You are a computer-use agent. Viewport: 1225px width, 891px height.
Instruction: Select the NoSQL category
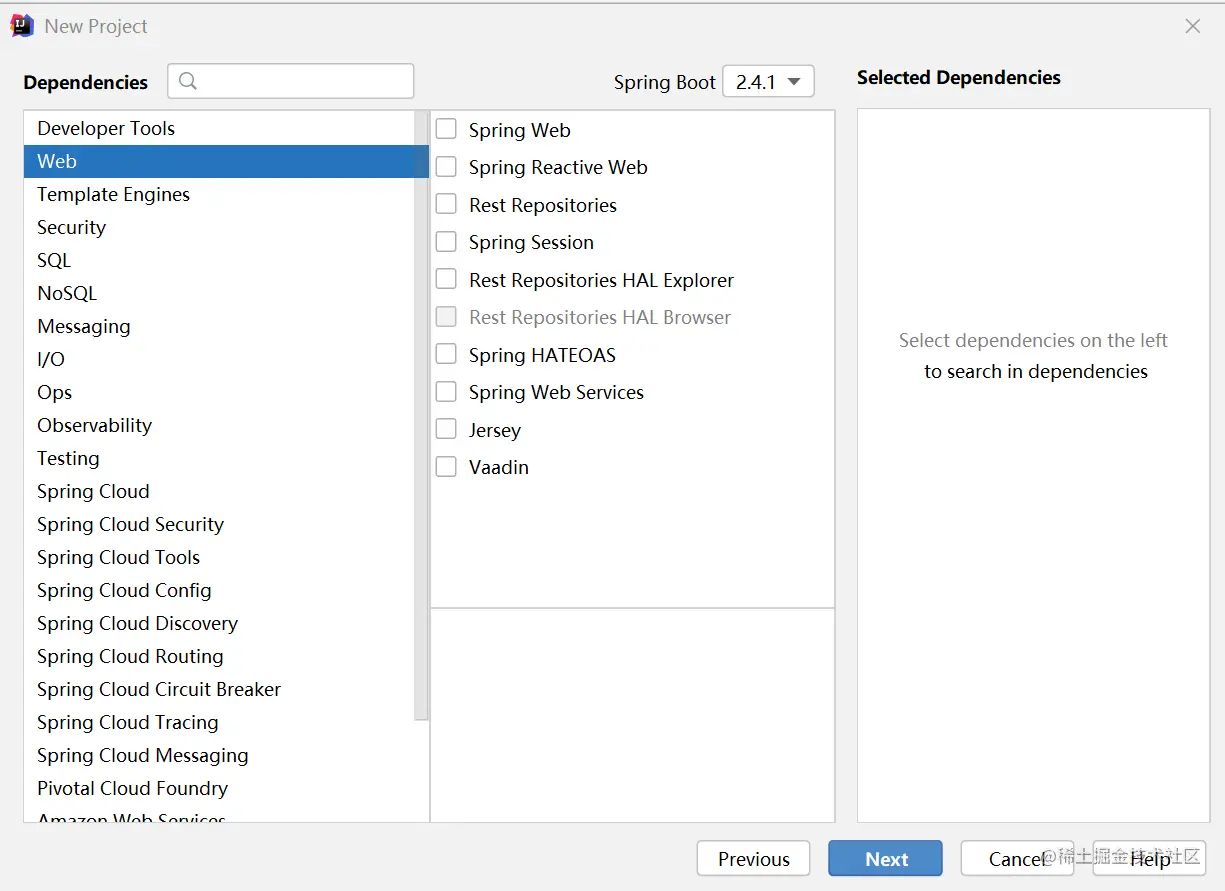pos(67,293)
